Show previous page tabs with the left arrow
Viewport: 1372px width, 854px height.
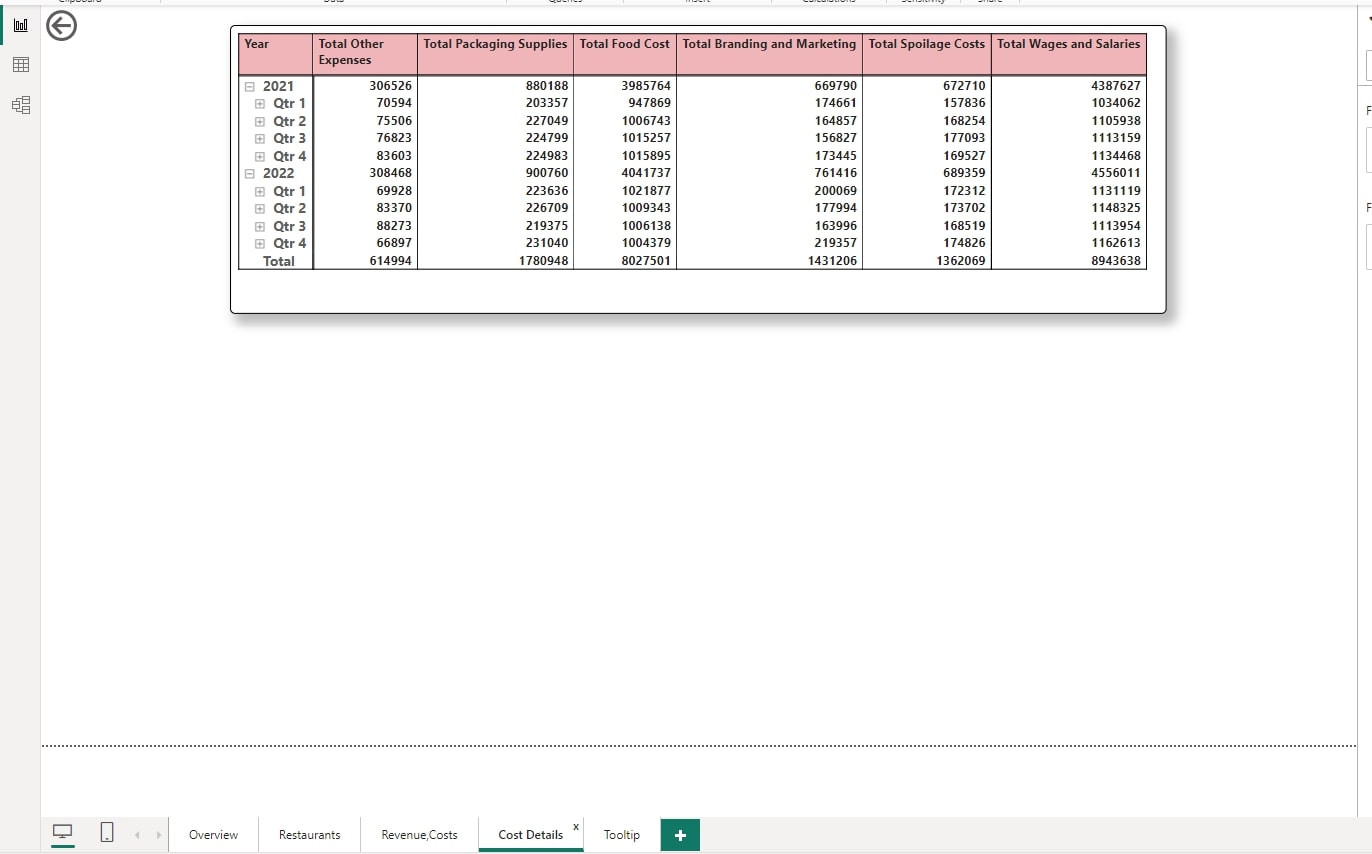pos(137,834)
